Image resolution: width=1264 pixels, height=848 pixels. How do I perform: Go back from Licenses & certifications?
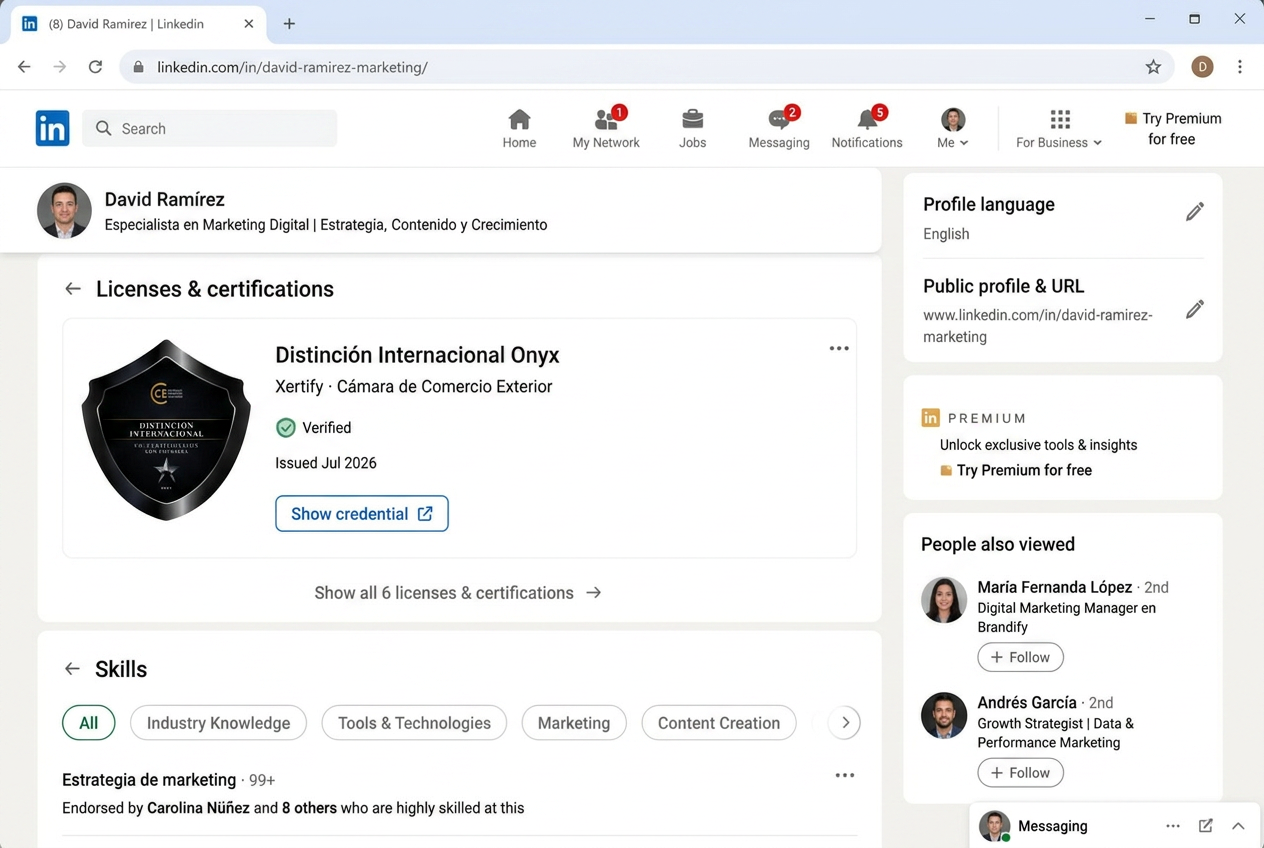pyautogui.click(x=73, y=289)
